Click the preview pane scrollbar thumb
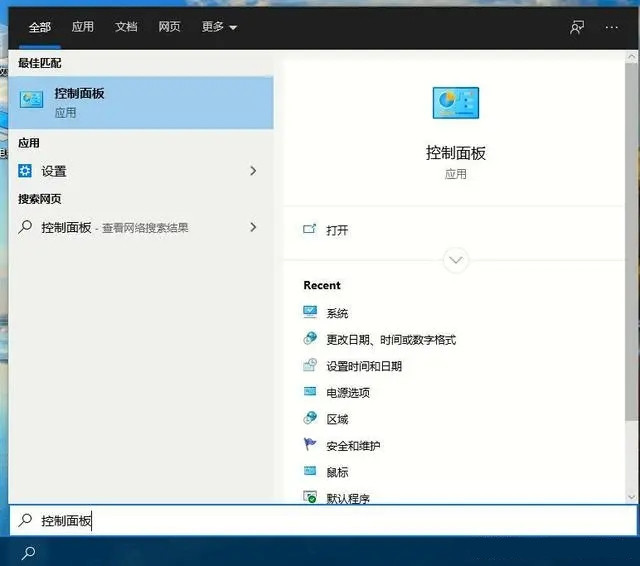The image size is (640, 566). (x=631, y=241)
